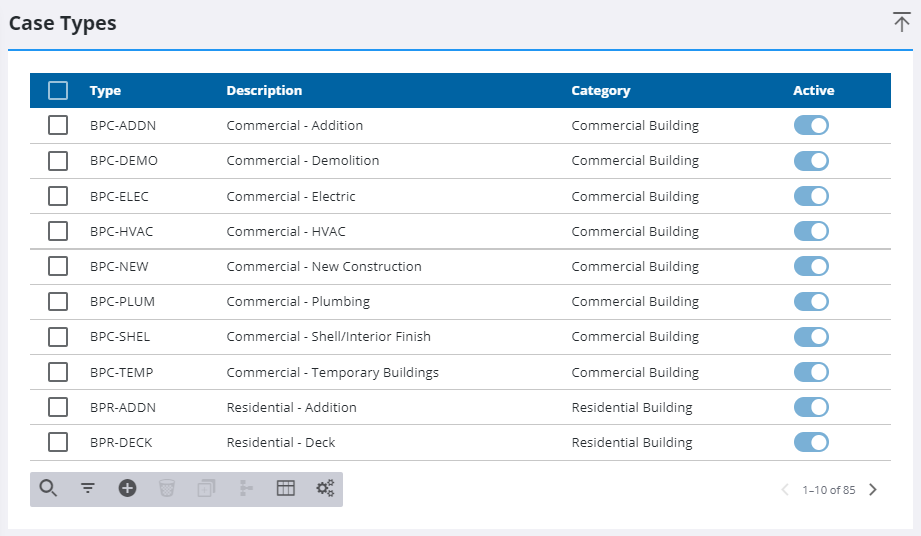Sort by the Type column header

(x=105, y=90)
